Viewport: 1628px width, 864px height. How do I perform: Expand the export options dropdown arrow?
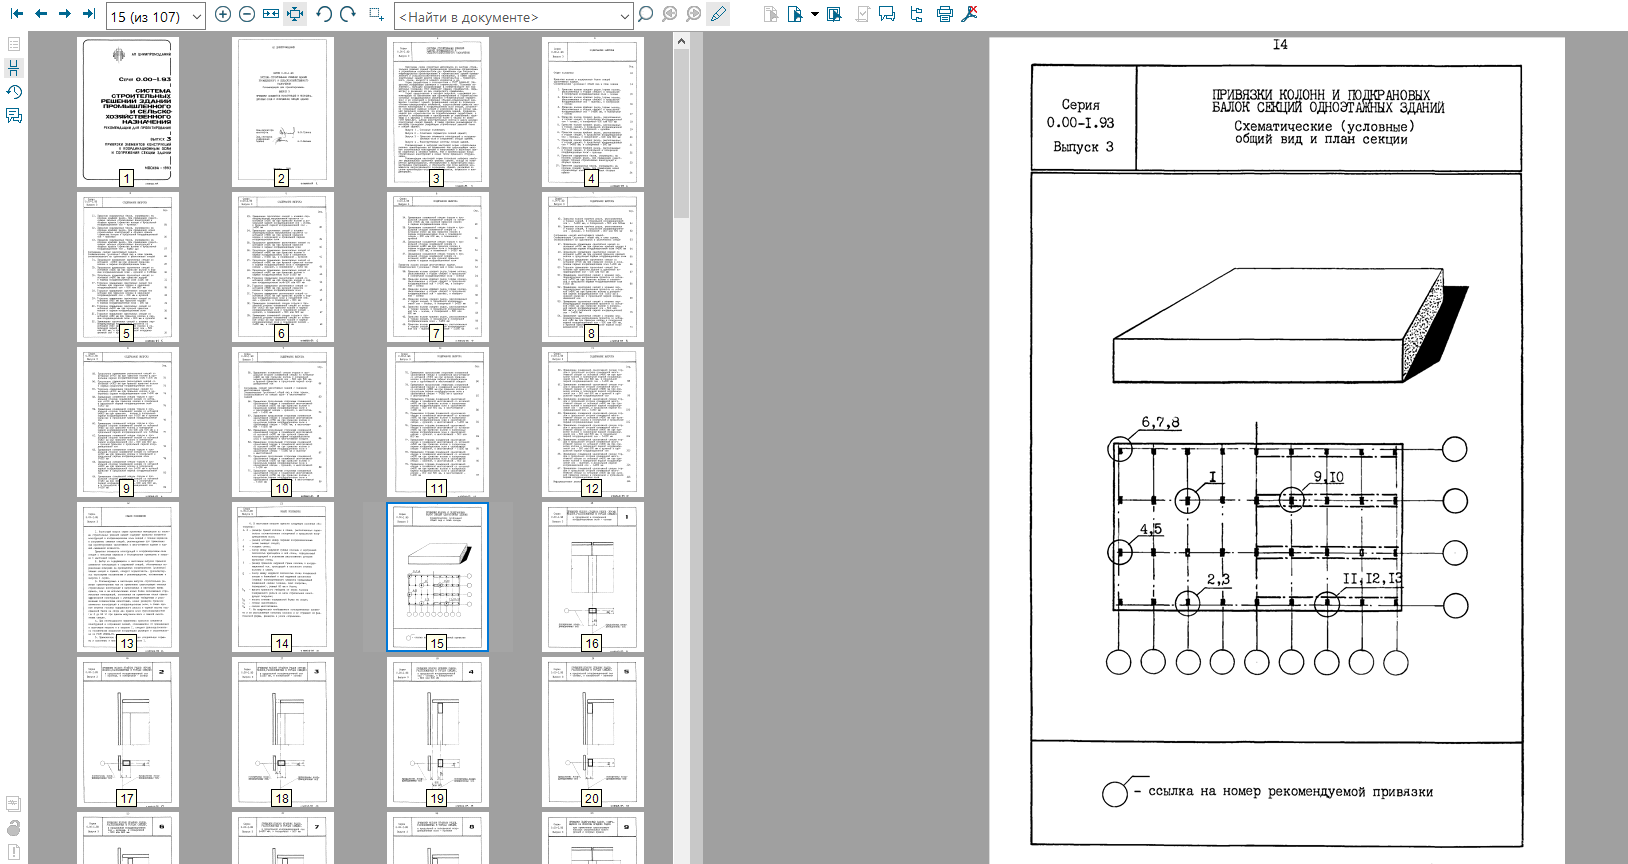pyautogui.click(x=815, y=14)
